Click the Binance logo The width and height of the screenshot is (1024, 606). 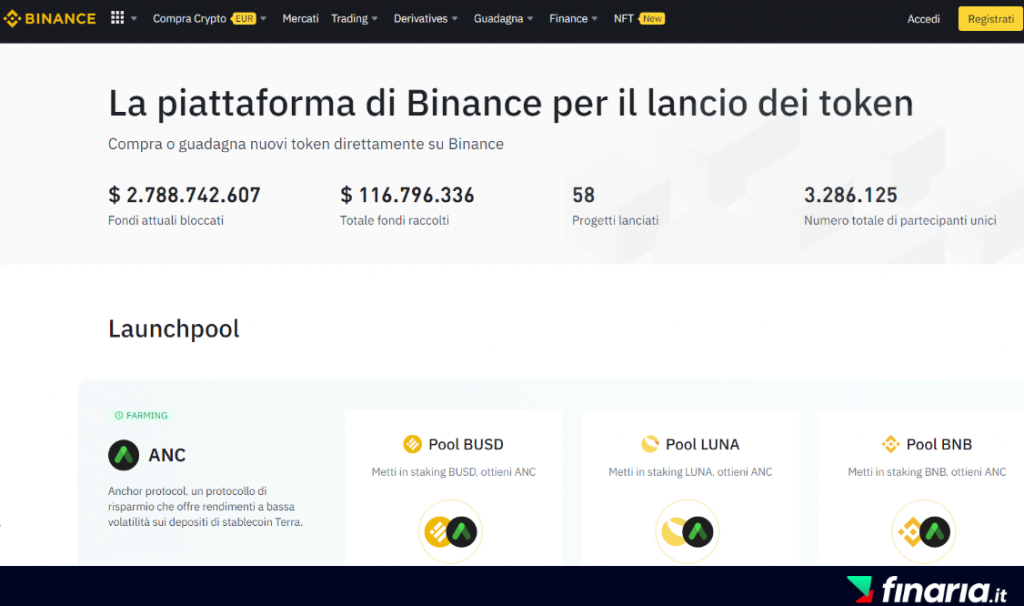(50, 18)
